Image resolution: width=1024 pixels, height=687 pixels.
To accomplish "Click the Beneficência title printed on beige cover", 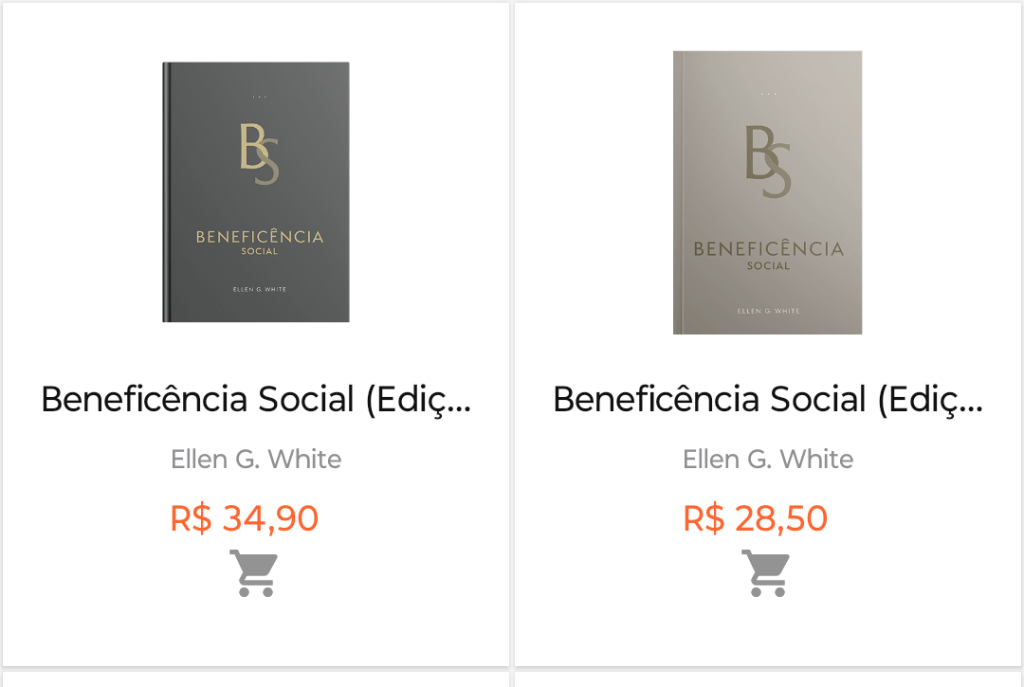I will coord(768,250).
